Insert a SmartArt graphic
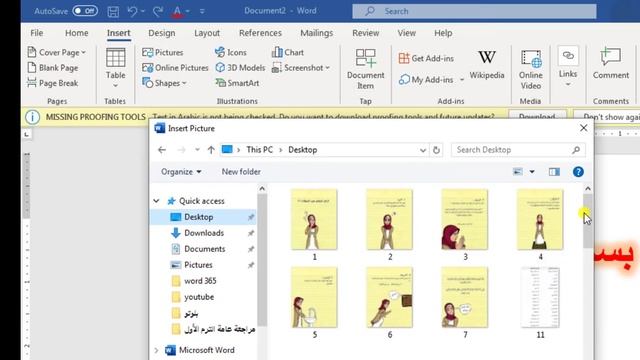This screenshot has height=360, width=640. click(x=238, y=83)
